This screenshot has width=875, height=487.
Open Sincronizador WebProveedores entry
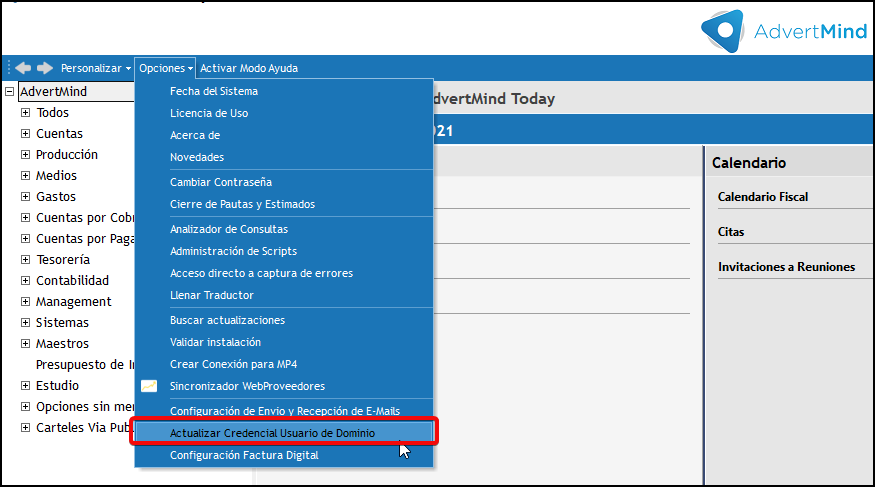click(284, 386)
